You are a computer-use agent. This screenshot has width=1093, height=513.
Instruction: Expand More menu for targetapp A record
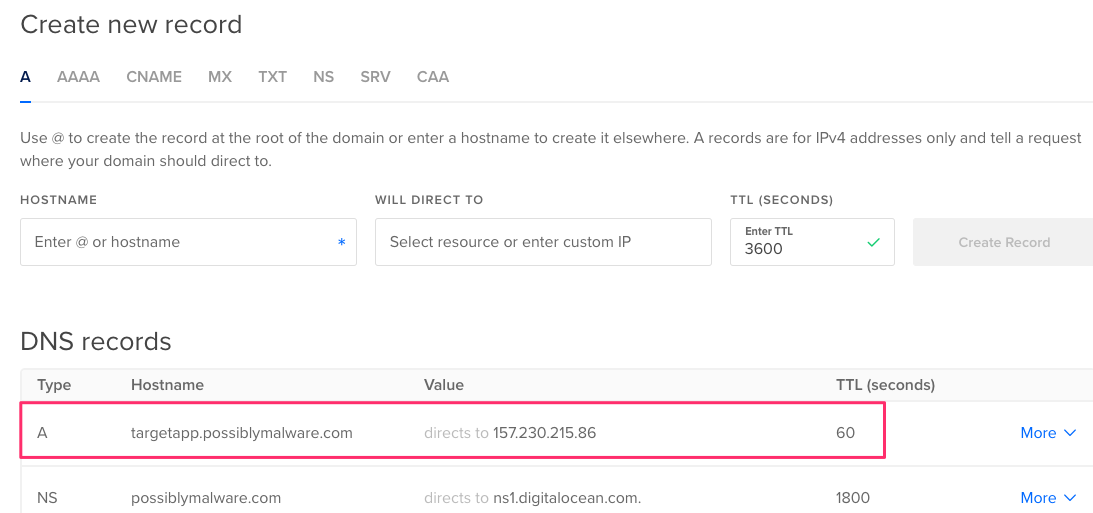point(1048,433)
